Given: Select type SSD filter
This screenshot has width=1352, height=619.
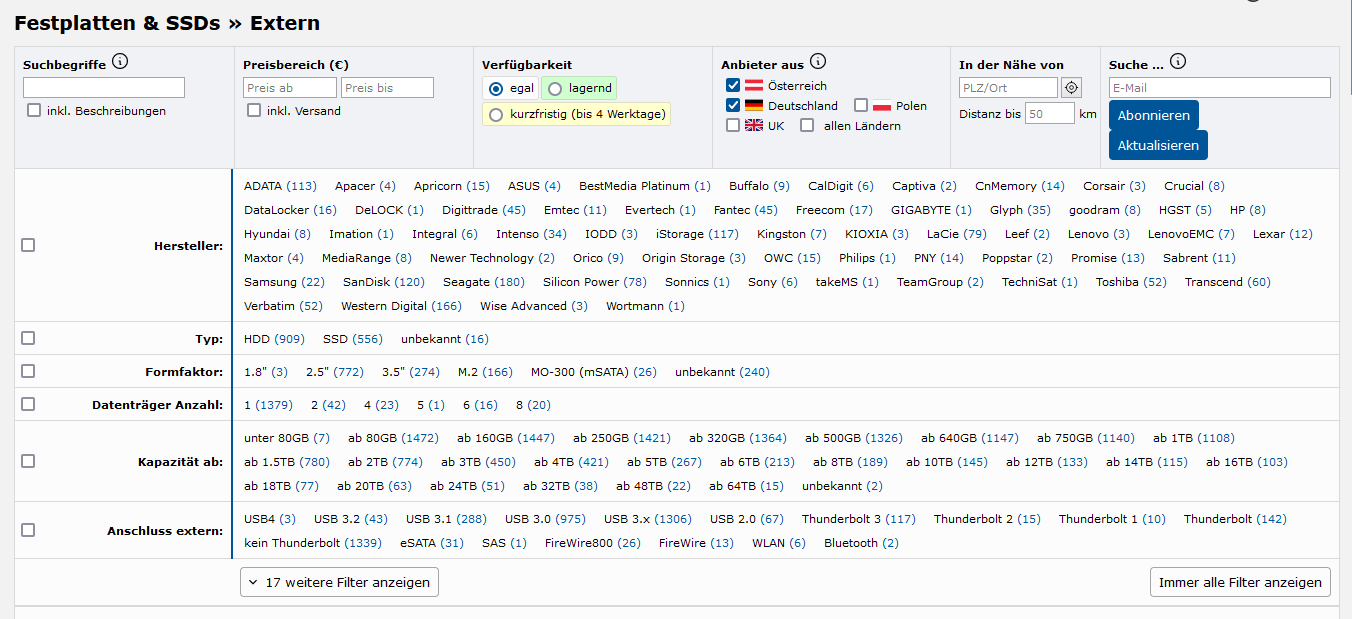Looking at the screenshot, I should 353,339.
